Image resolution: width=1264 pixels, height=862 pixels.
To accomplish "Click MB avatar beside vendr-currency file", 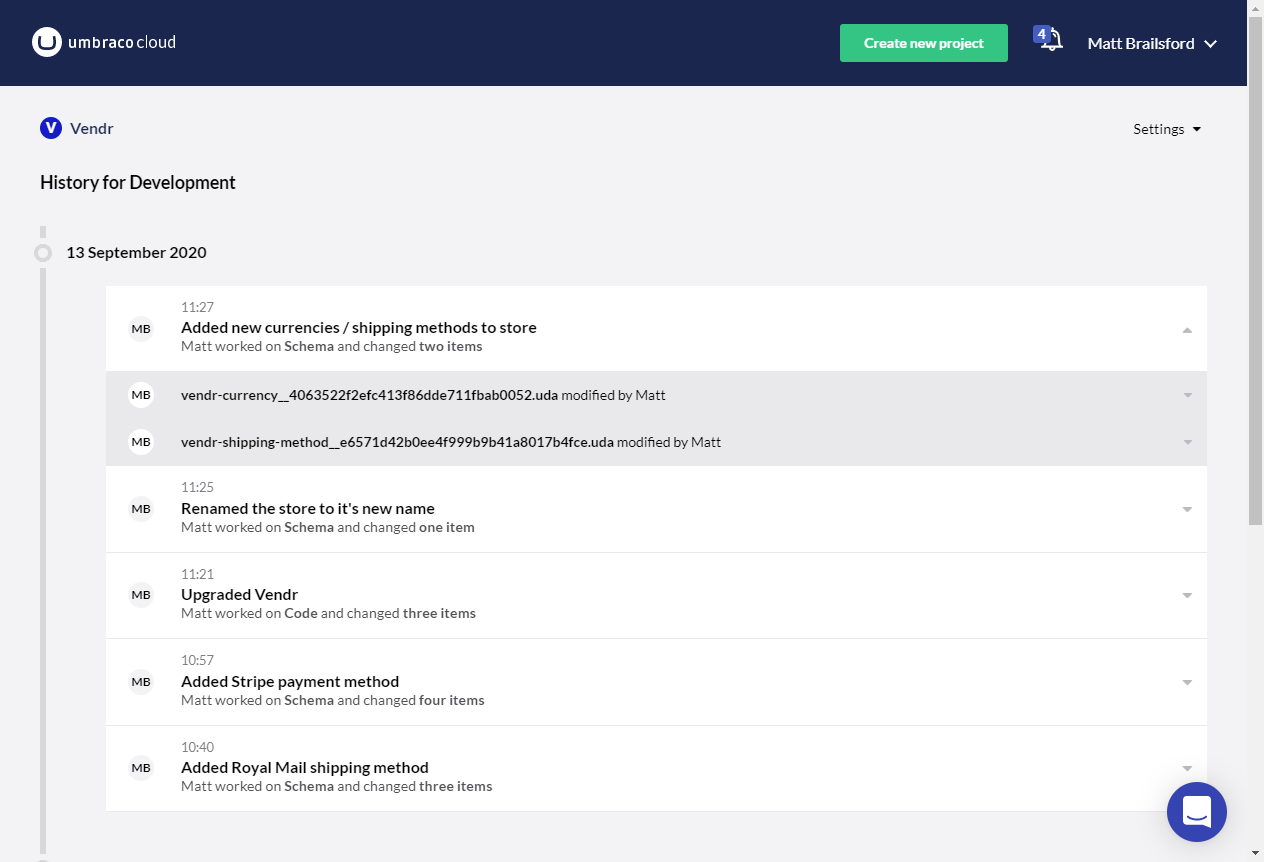I will click(x=141, y=395).
